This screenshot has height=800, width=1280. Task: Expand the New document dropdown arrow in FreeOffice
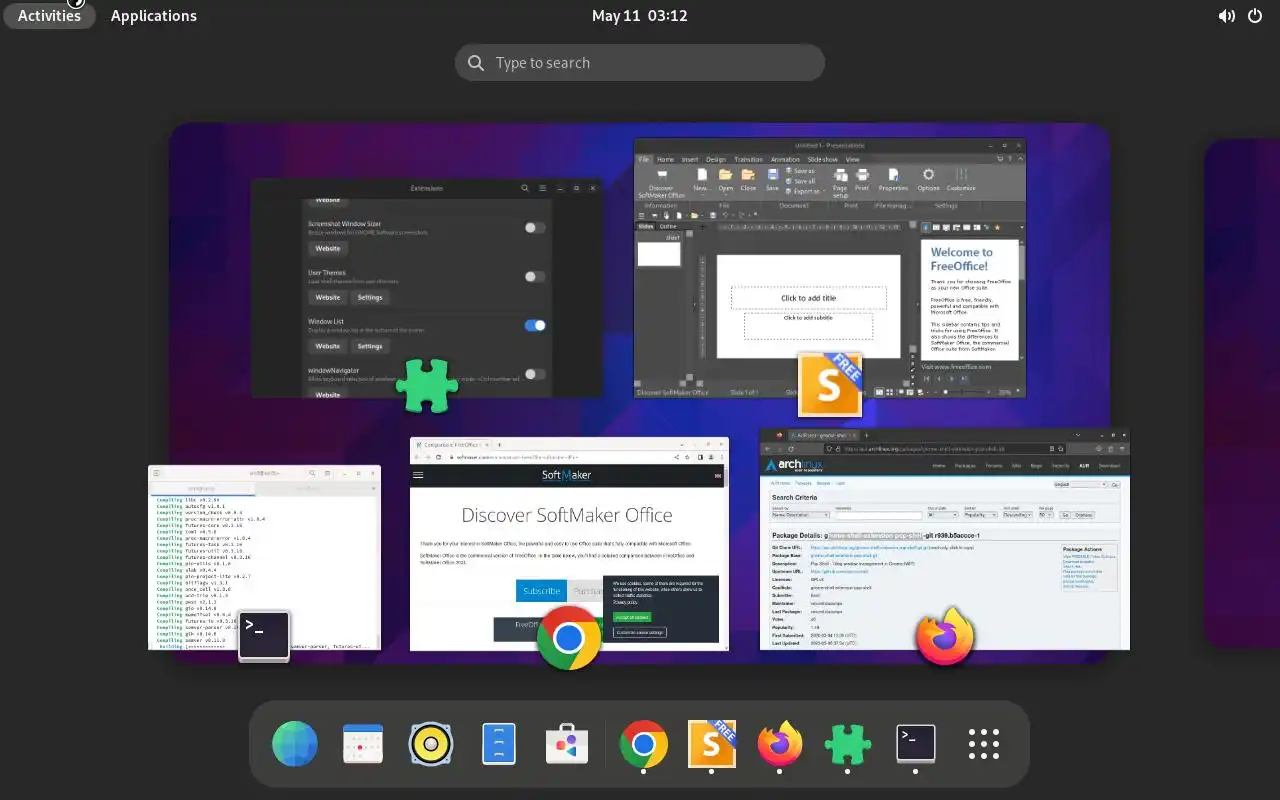click(x=702, y=195)
